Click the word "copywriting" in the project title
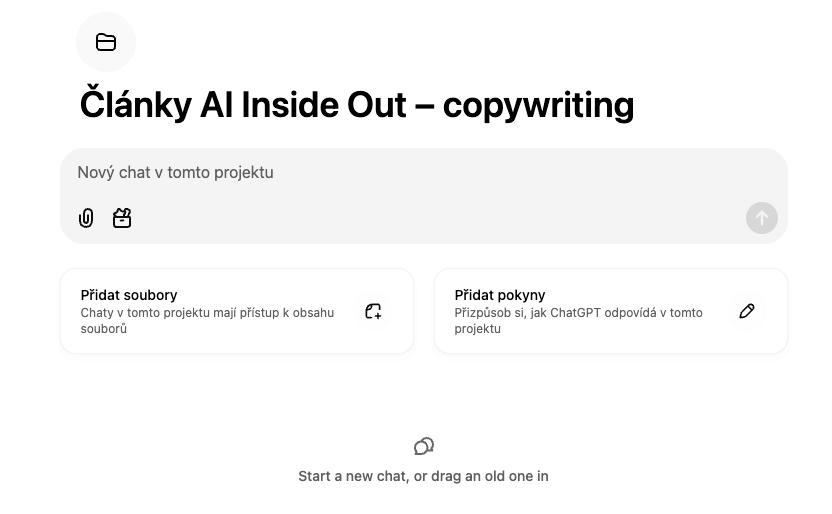The width and height of the screenshot is (832, 514). (538, 105)
